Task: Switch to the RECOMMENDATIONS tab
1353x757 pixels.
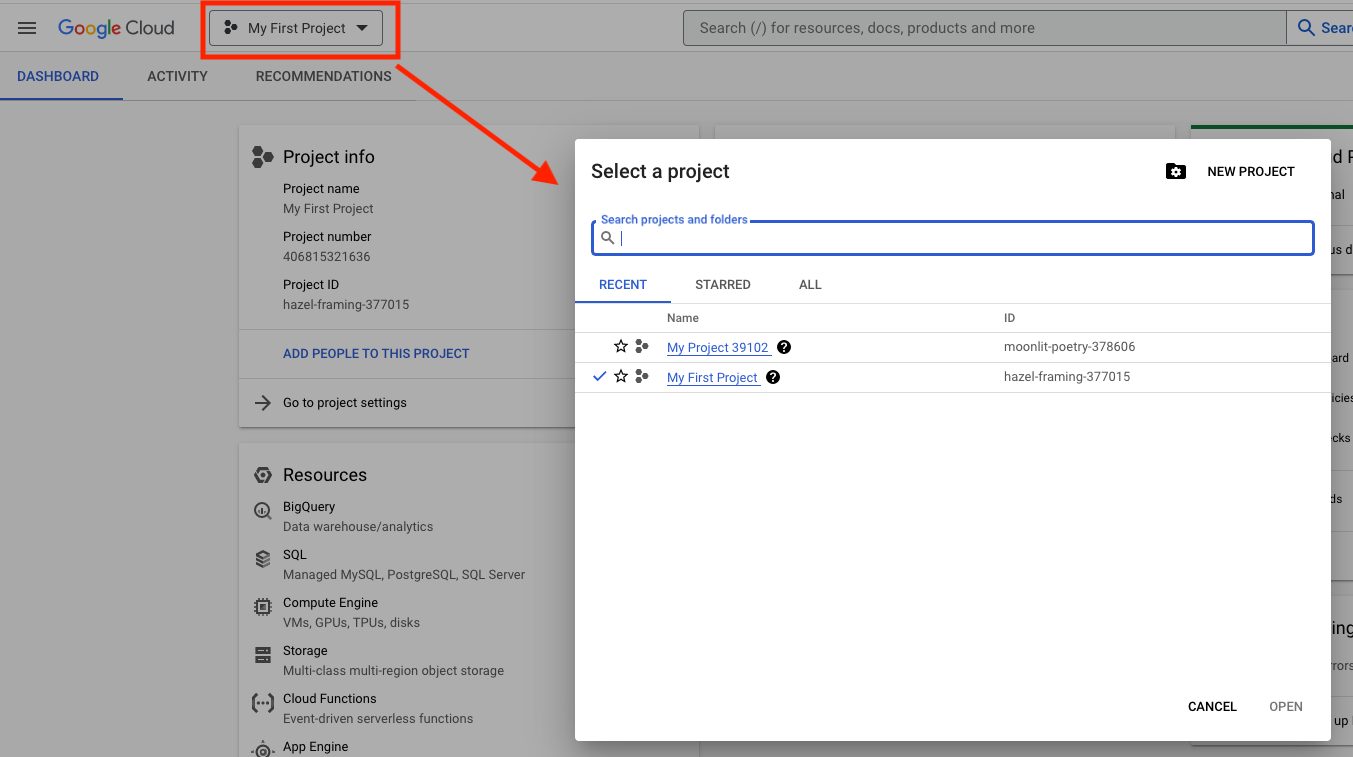Action: tap(323, 76)
